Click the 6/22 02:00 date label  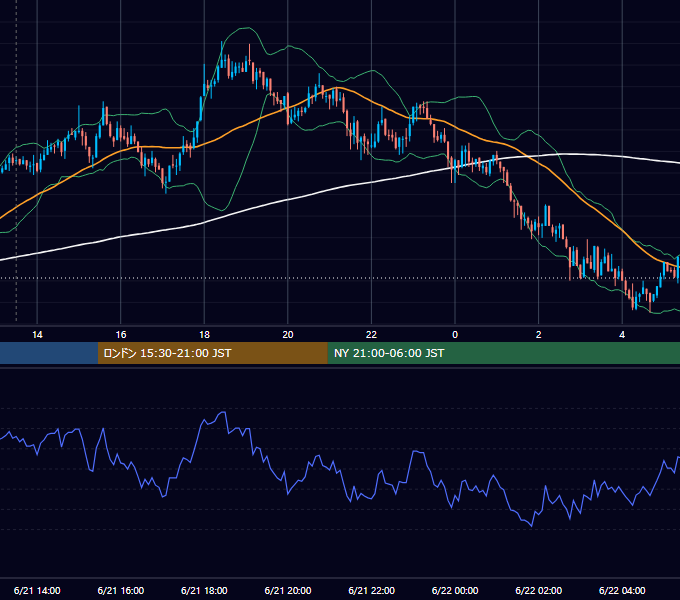point(538,590)
